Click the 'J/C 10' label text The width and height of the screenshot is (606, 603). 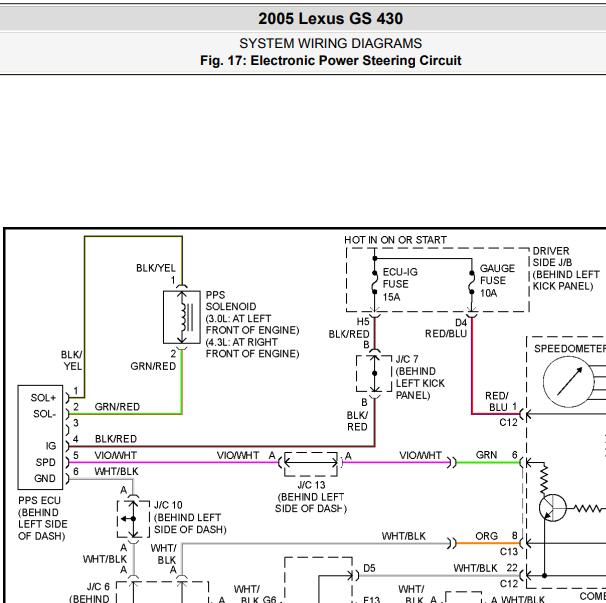(168, 505)
